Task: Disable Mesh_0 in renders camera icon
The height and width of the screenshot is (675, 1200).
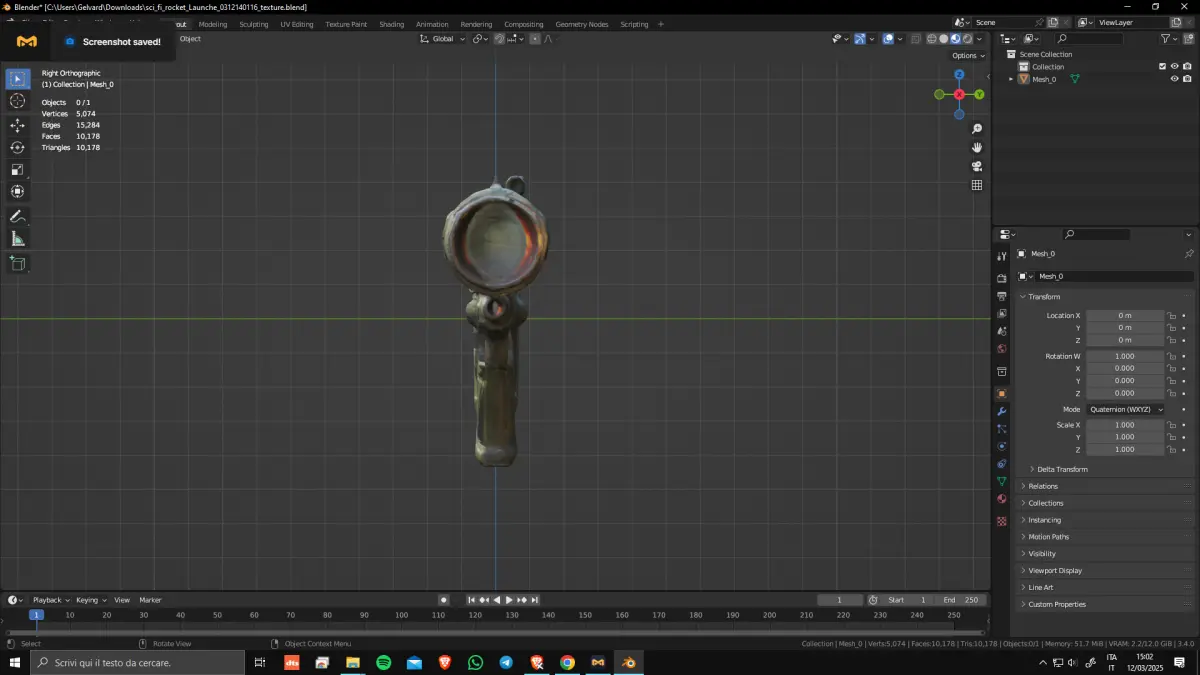Action: coord(1187,79)
